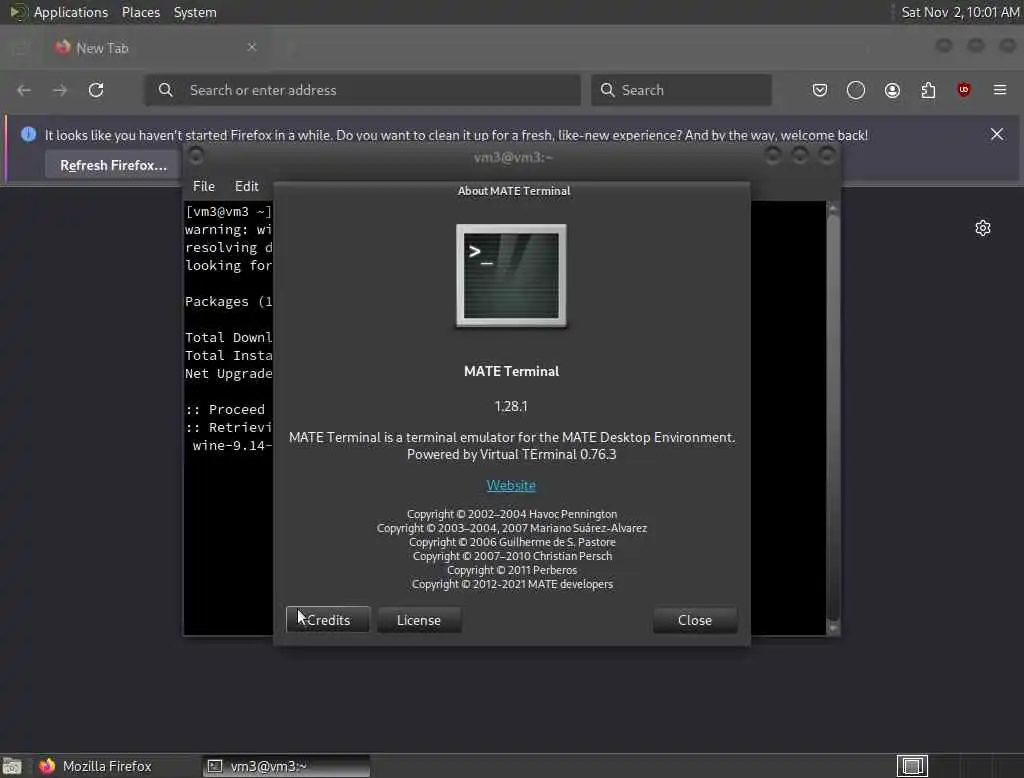1024x778 pixels.
Task: Dismiss the Firefox refresh notification bar
Action: 997,135
